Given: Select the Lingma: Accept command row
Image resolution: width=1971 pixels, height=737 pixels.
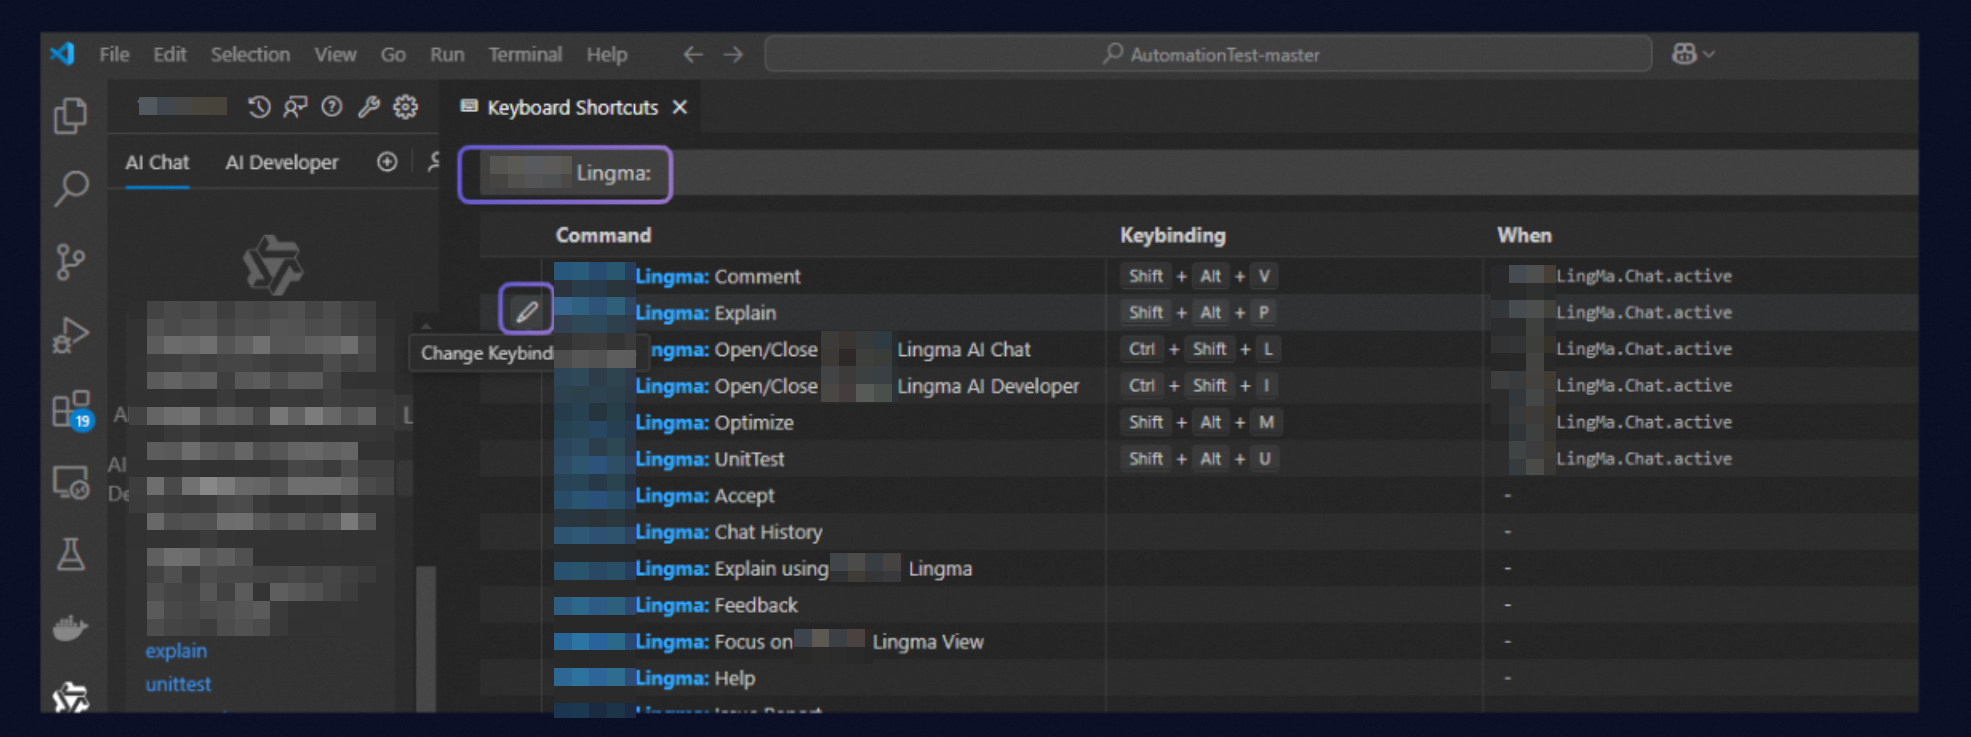Looking at the screenshot, I should pos(1199,496).
